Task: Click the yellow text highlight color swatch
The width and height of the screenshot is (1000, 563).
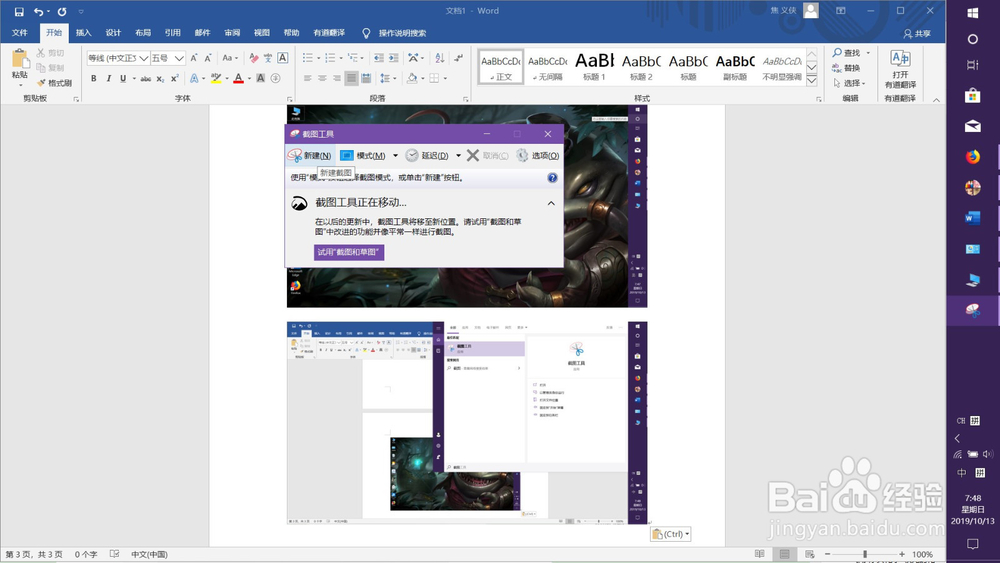Action: point(216,78)
